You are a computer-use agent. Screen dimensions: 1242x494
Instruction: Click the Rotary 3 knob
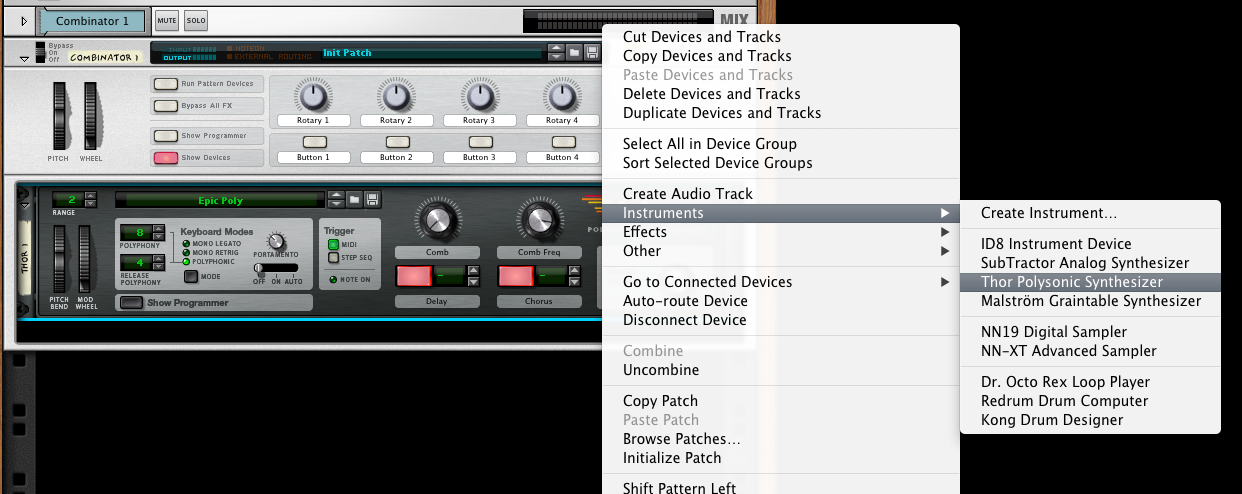tap(478, 96)
